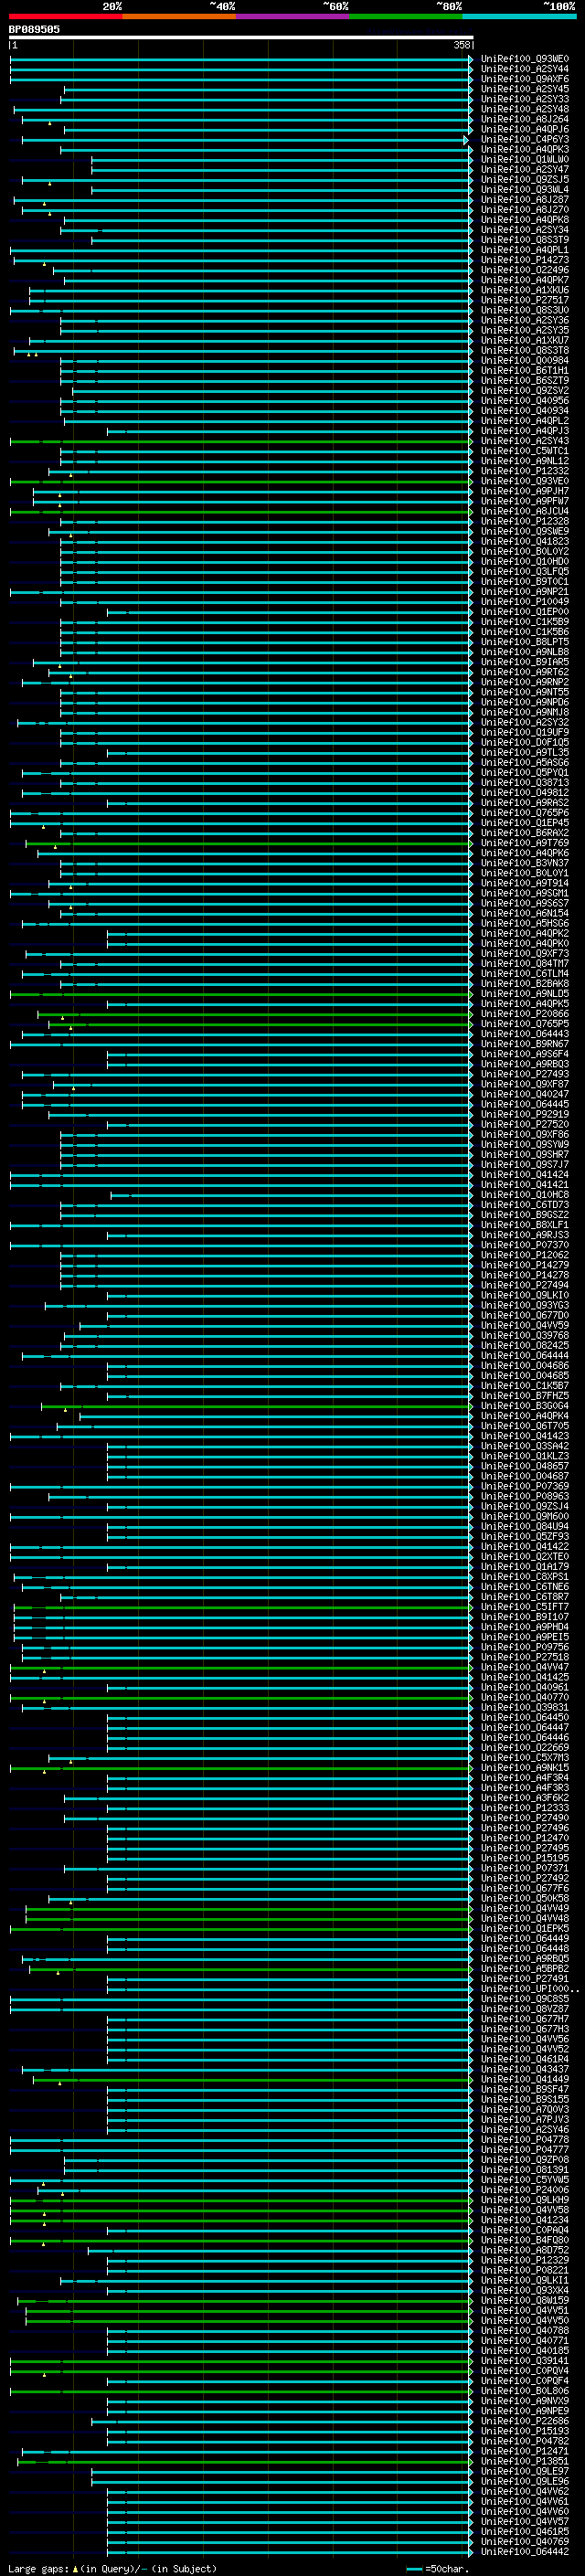585x2576 pixels.
Task: Click the 358 query length label
Action: click(461, 45)
